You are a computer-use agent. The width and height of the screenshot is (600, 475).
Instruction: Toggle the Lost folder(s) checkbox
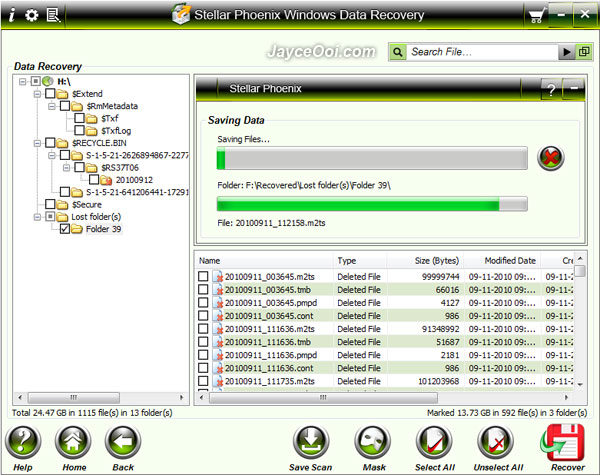pos(50,217)
